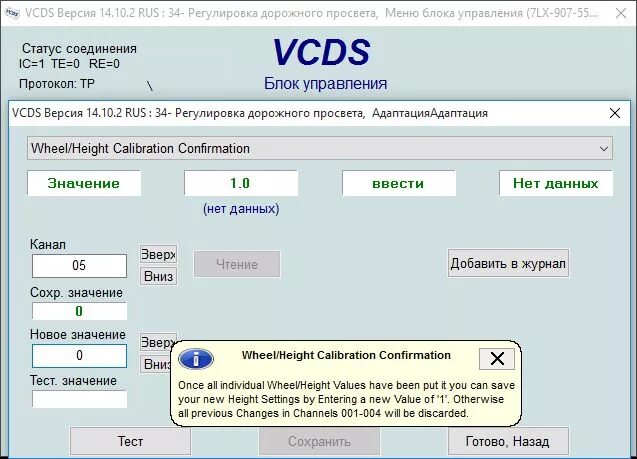637x459 pixels.
Task: Click the large VCDS logo text
Action: click(321, 52)
